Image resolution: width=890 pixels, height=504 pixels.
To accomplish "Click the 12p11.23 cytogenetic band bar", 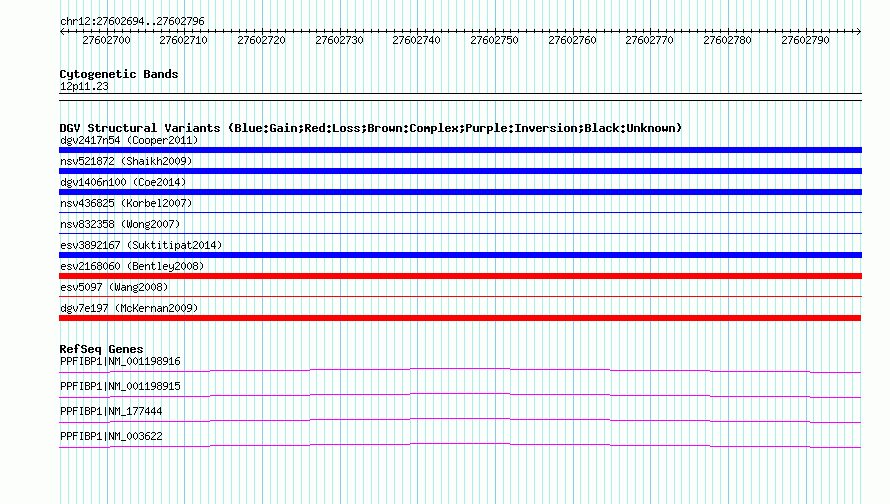I will coord(460,97).
